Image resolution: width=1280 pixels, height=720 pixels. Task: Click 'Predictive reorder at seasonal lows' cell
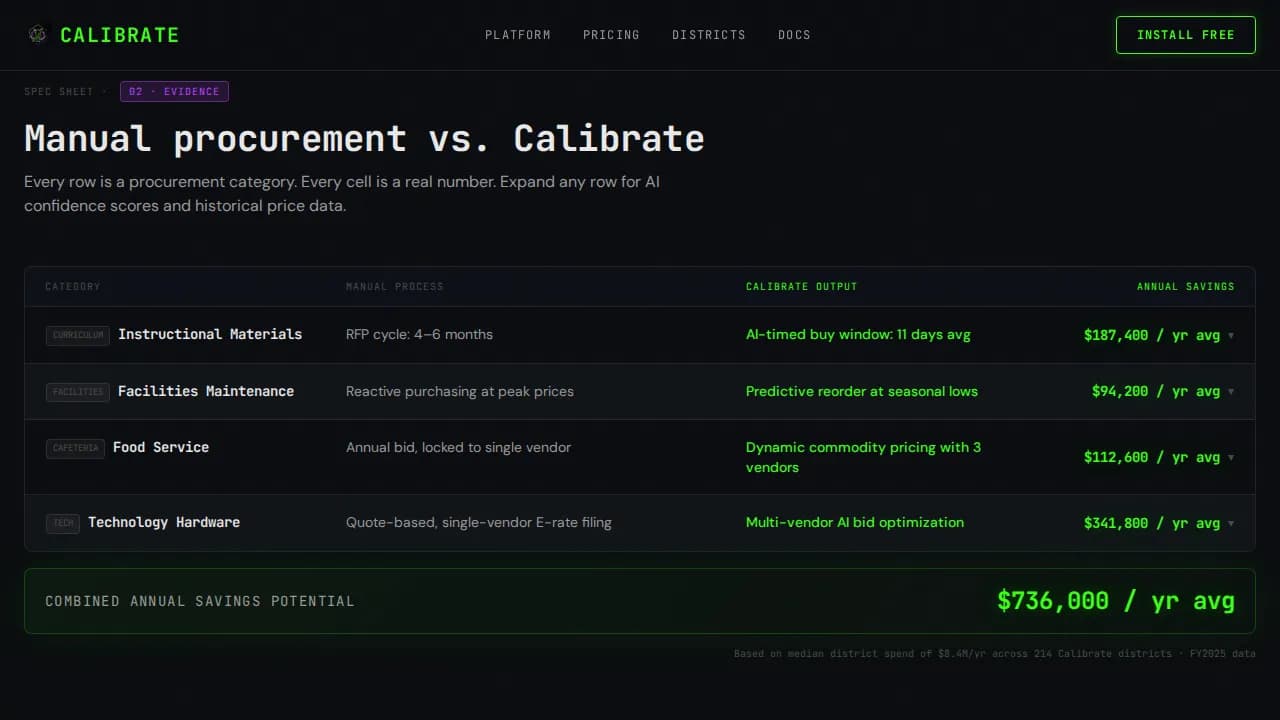click(862, 391)
